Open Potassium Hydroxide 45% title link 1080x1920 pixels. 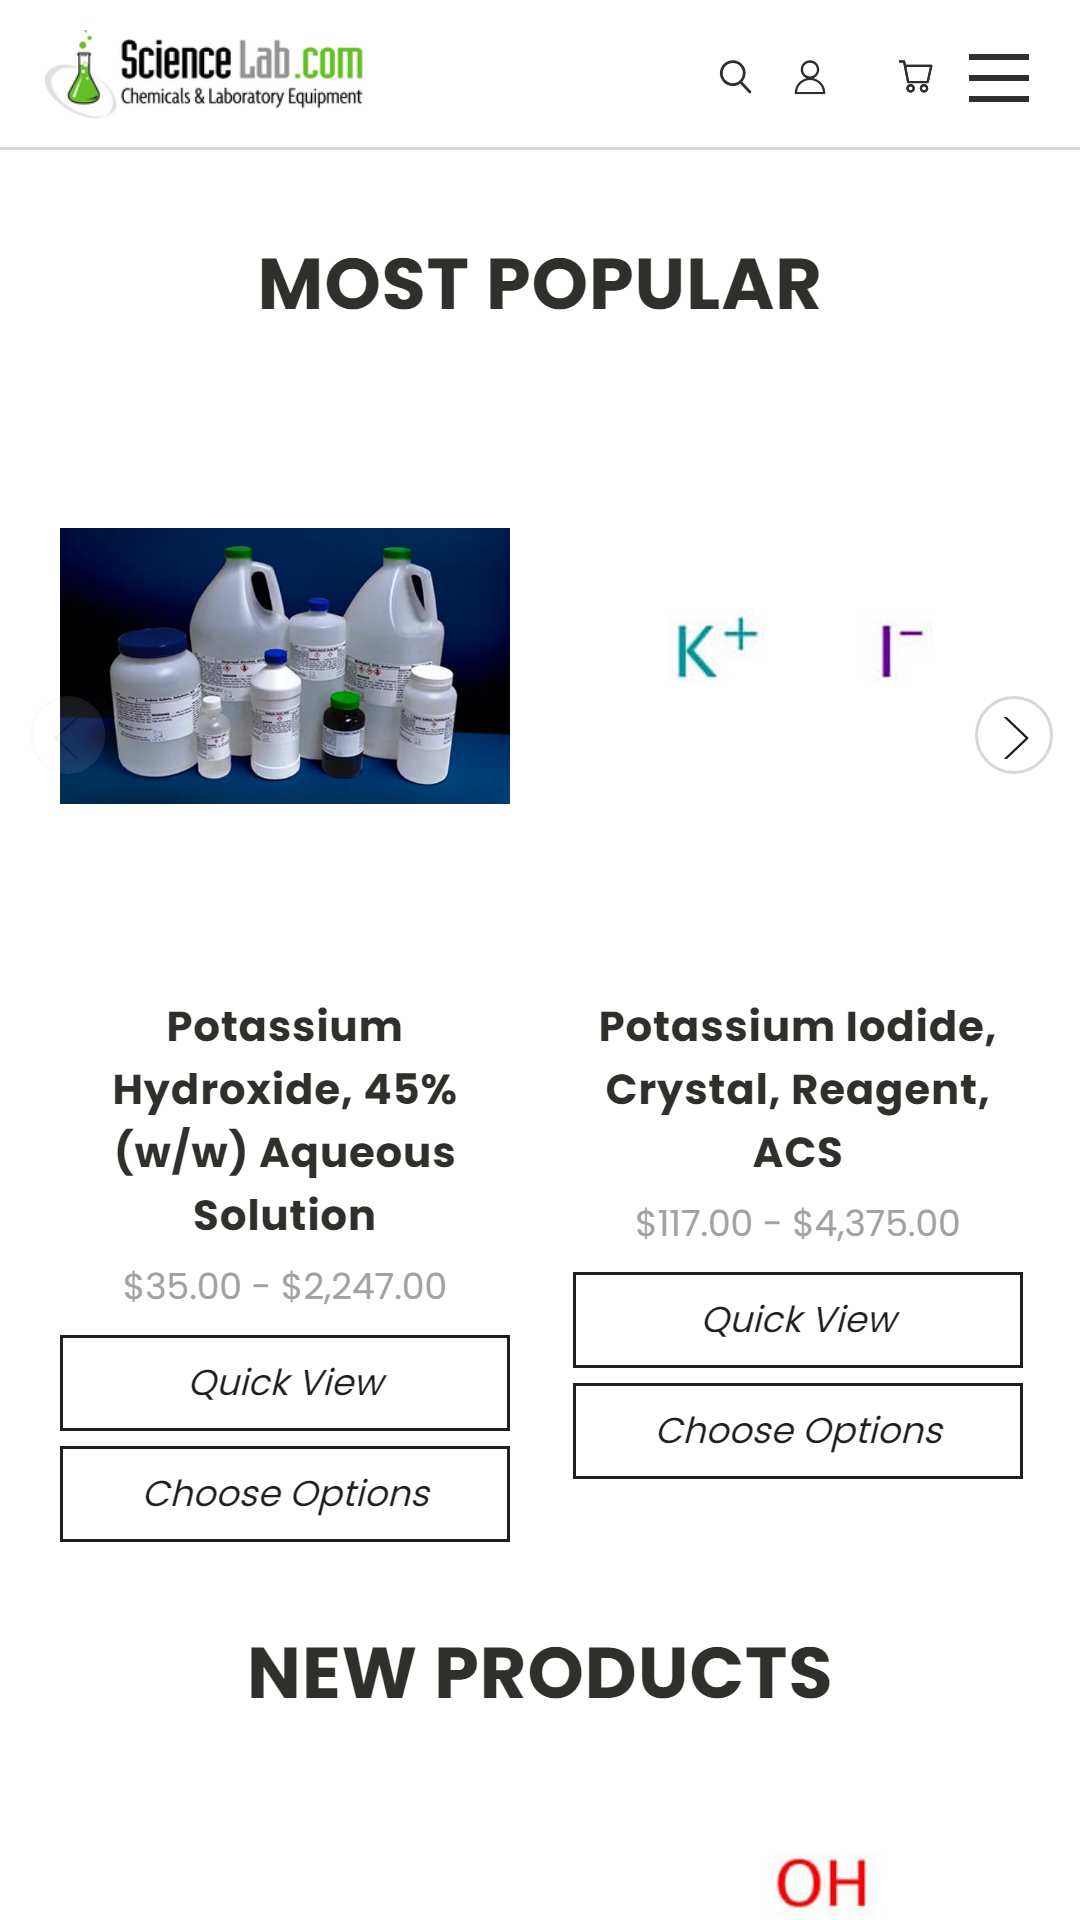(x=285, y=1120)
